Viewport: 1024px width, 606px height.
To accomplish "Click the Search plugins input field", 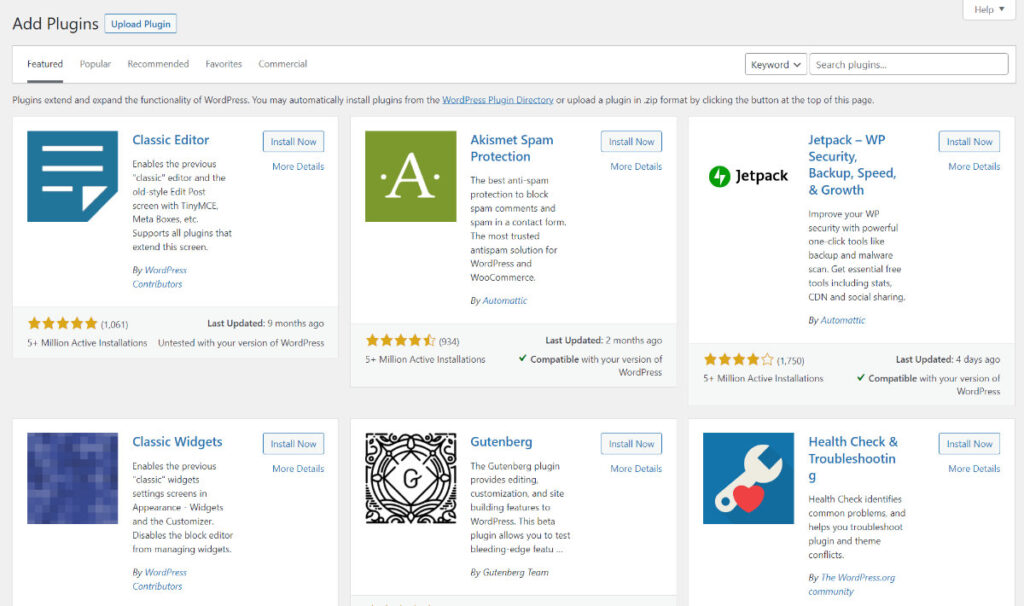I will (908, 65).
